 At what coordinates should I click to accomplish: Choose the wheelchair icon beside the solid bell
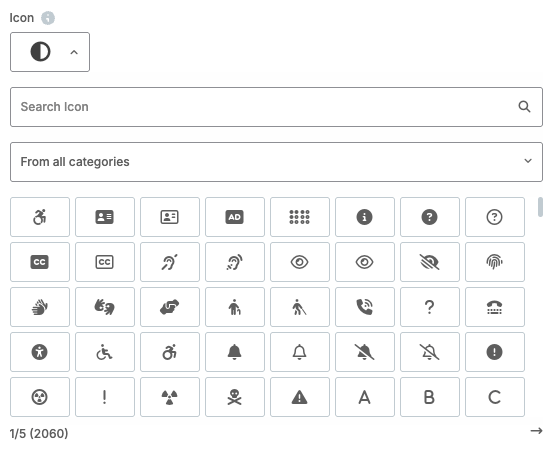(x=170, y=352)
